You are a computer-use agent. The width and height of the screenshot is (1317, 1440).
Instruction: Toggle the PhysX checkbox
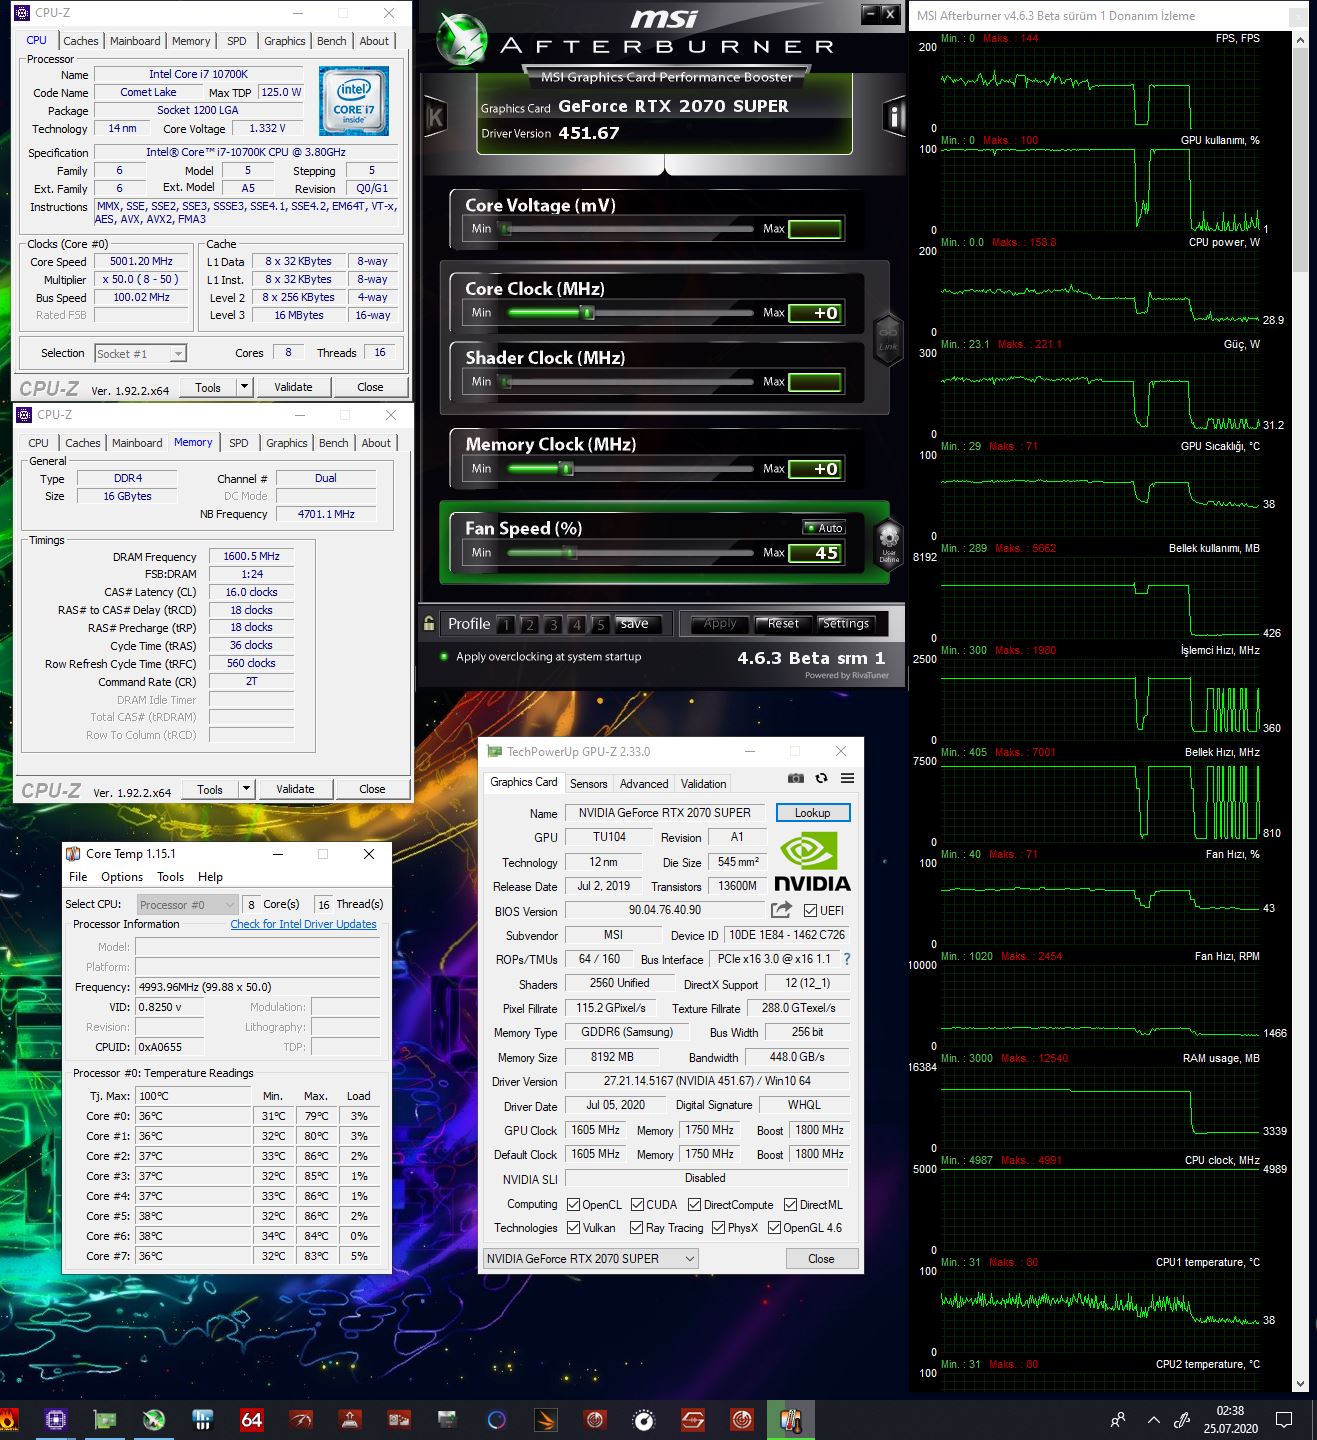(x=718, y=1228)
